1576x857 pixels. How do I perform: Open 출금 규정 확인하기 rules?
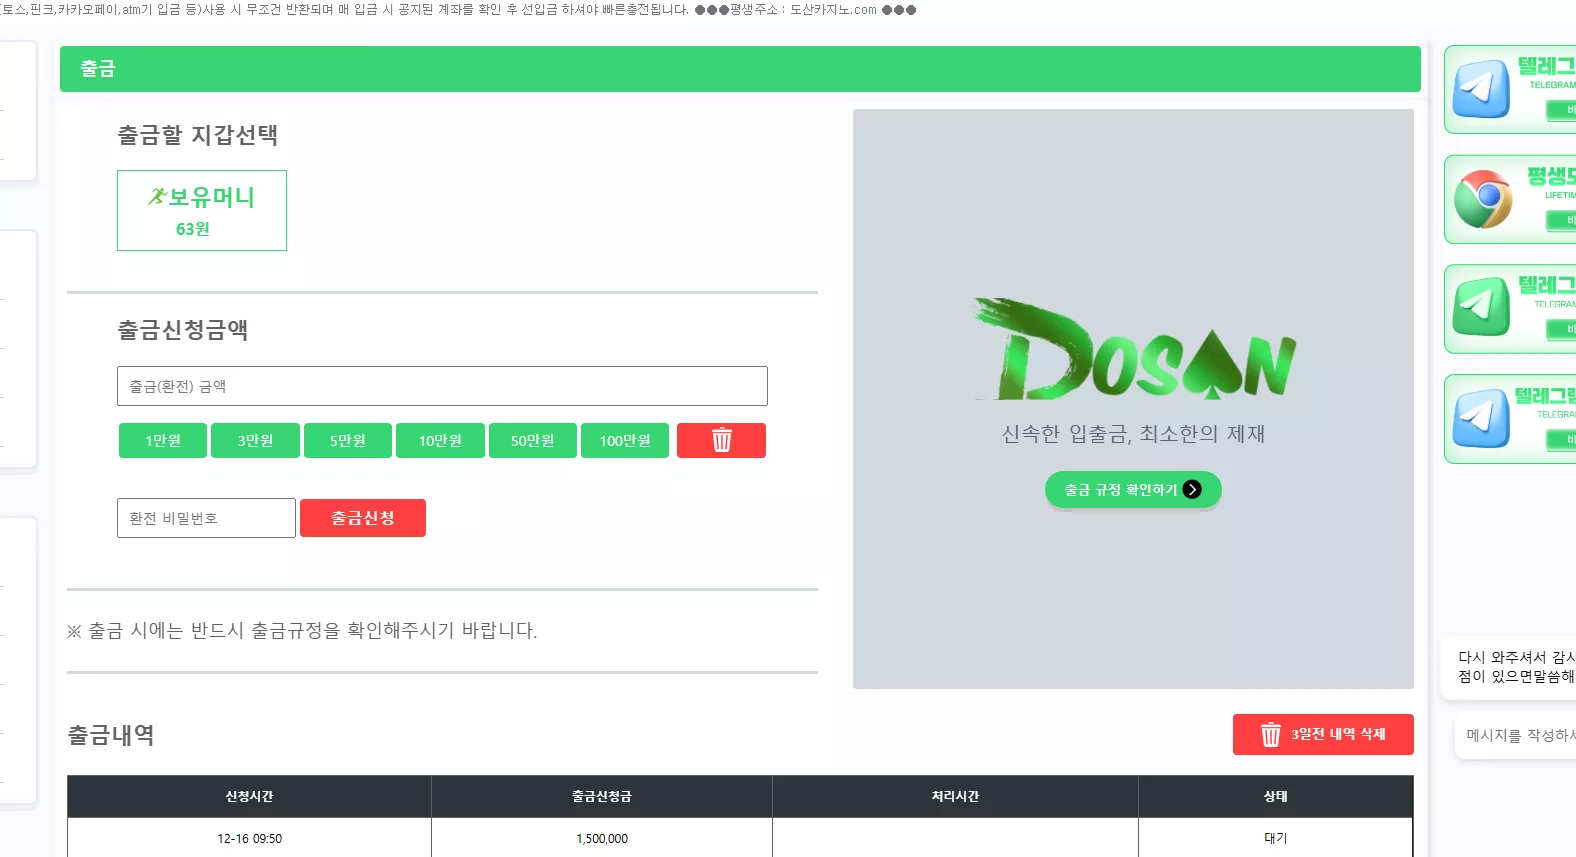pyautogui.click(x=1133, y=490)
